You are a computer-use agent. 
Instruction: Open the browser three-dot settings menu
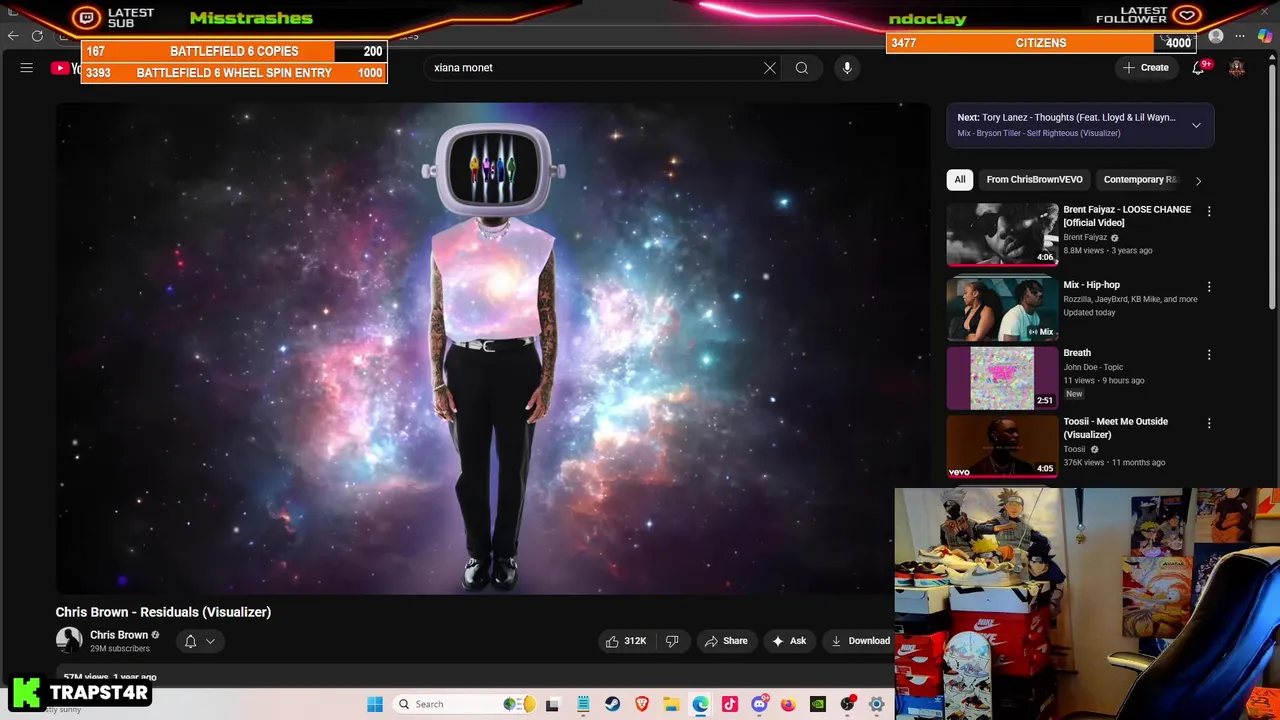pos(1240,37)
